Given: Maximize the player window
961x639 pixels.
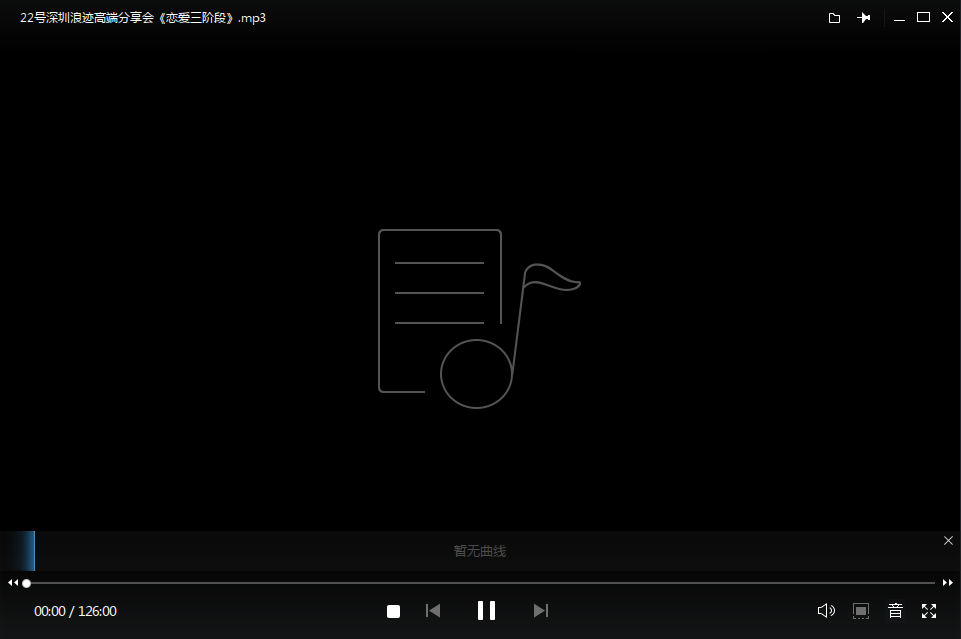Looking at the screenshot, I should (923, 17).
